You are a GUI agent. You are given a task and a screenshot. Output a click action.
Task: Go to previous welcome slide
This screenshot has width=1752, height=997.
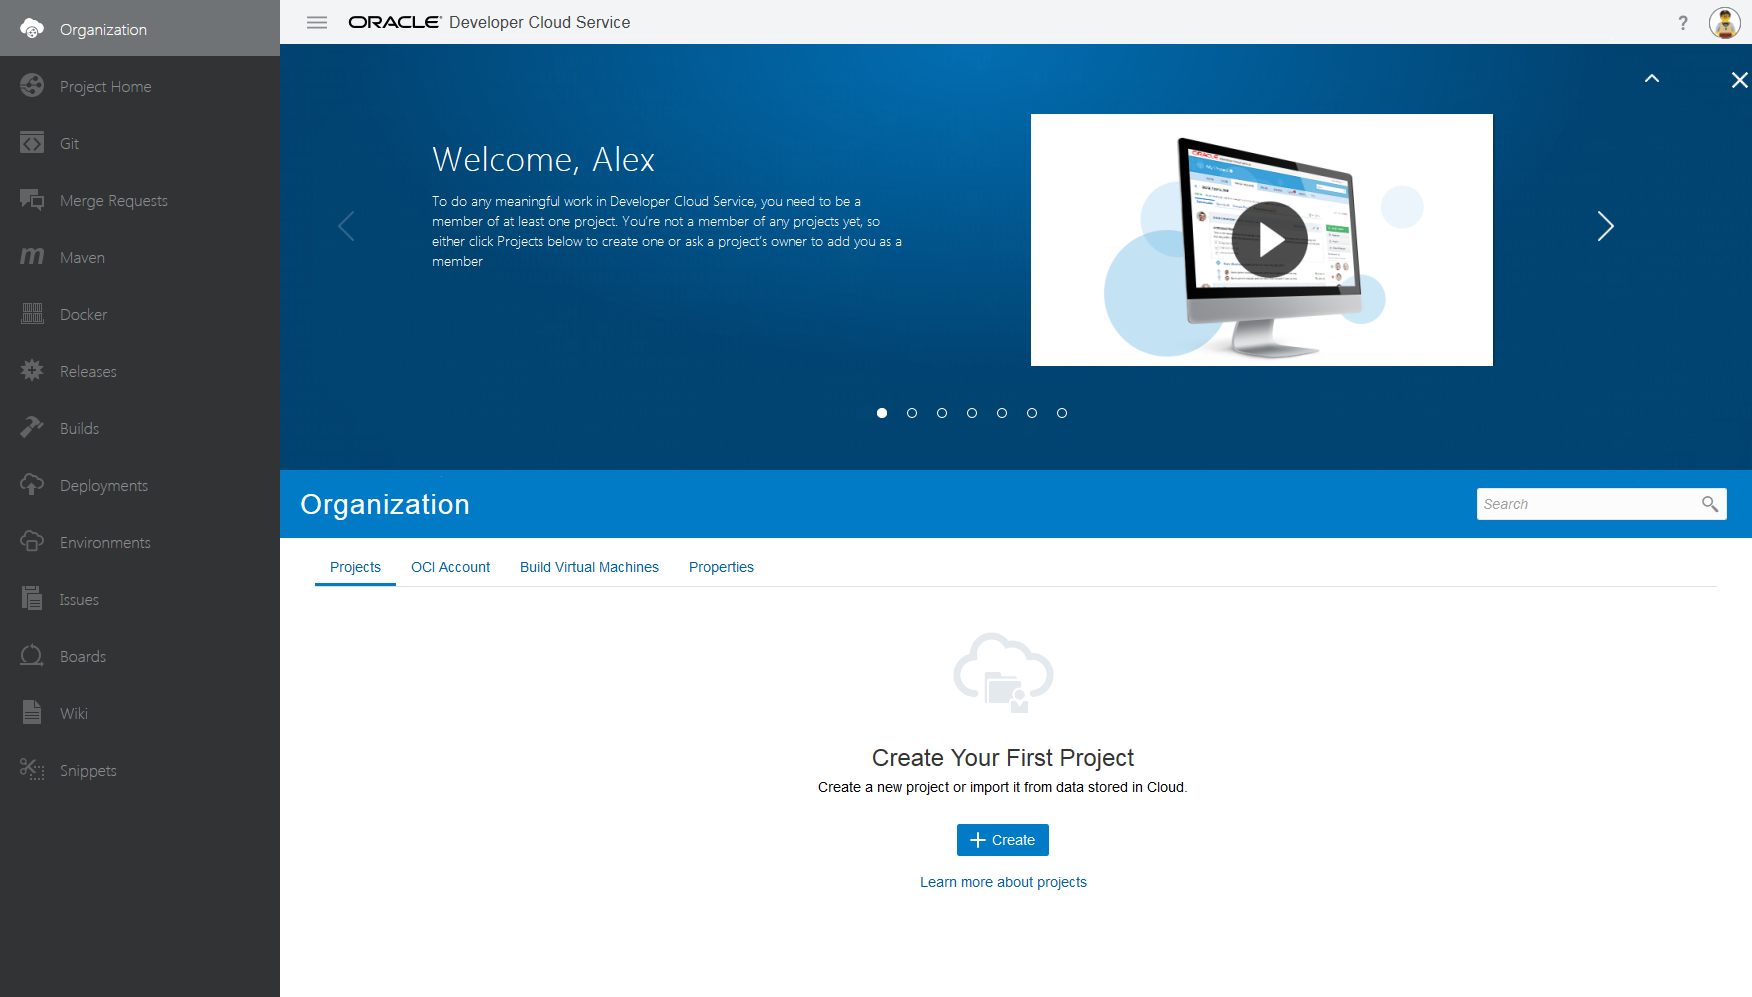click(346, 226)
